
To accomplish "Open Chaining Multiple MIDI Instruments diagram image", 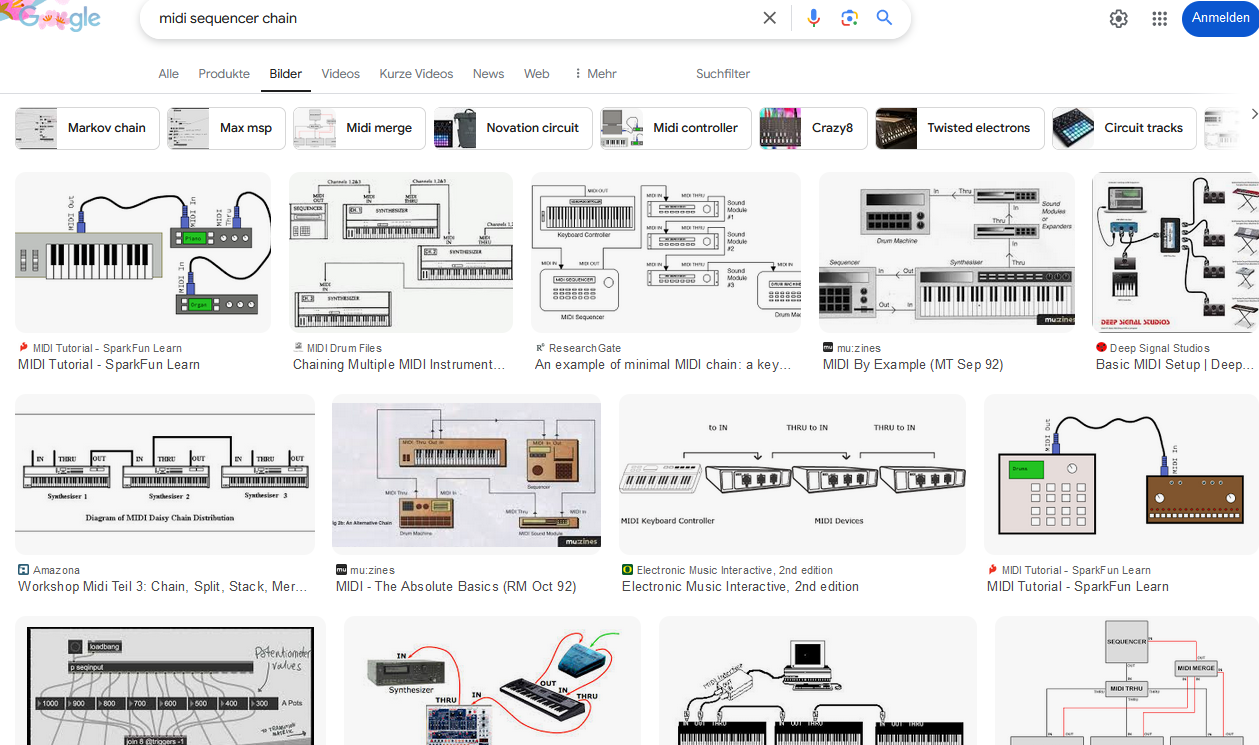I will (401, 252).
